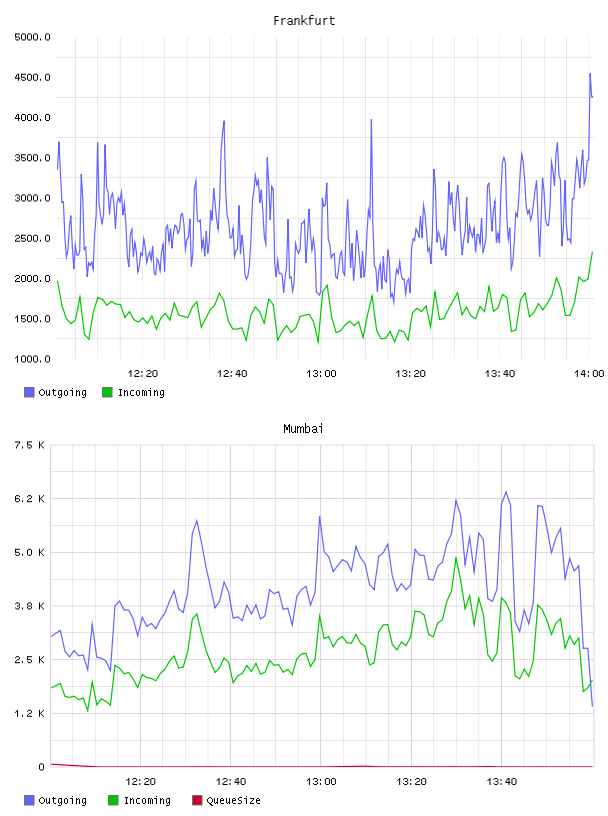Screen dimensions: 608x816
Task: Click the 12:40 time label on Mumbai chart
Action: [x=231, y=782]
